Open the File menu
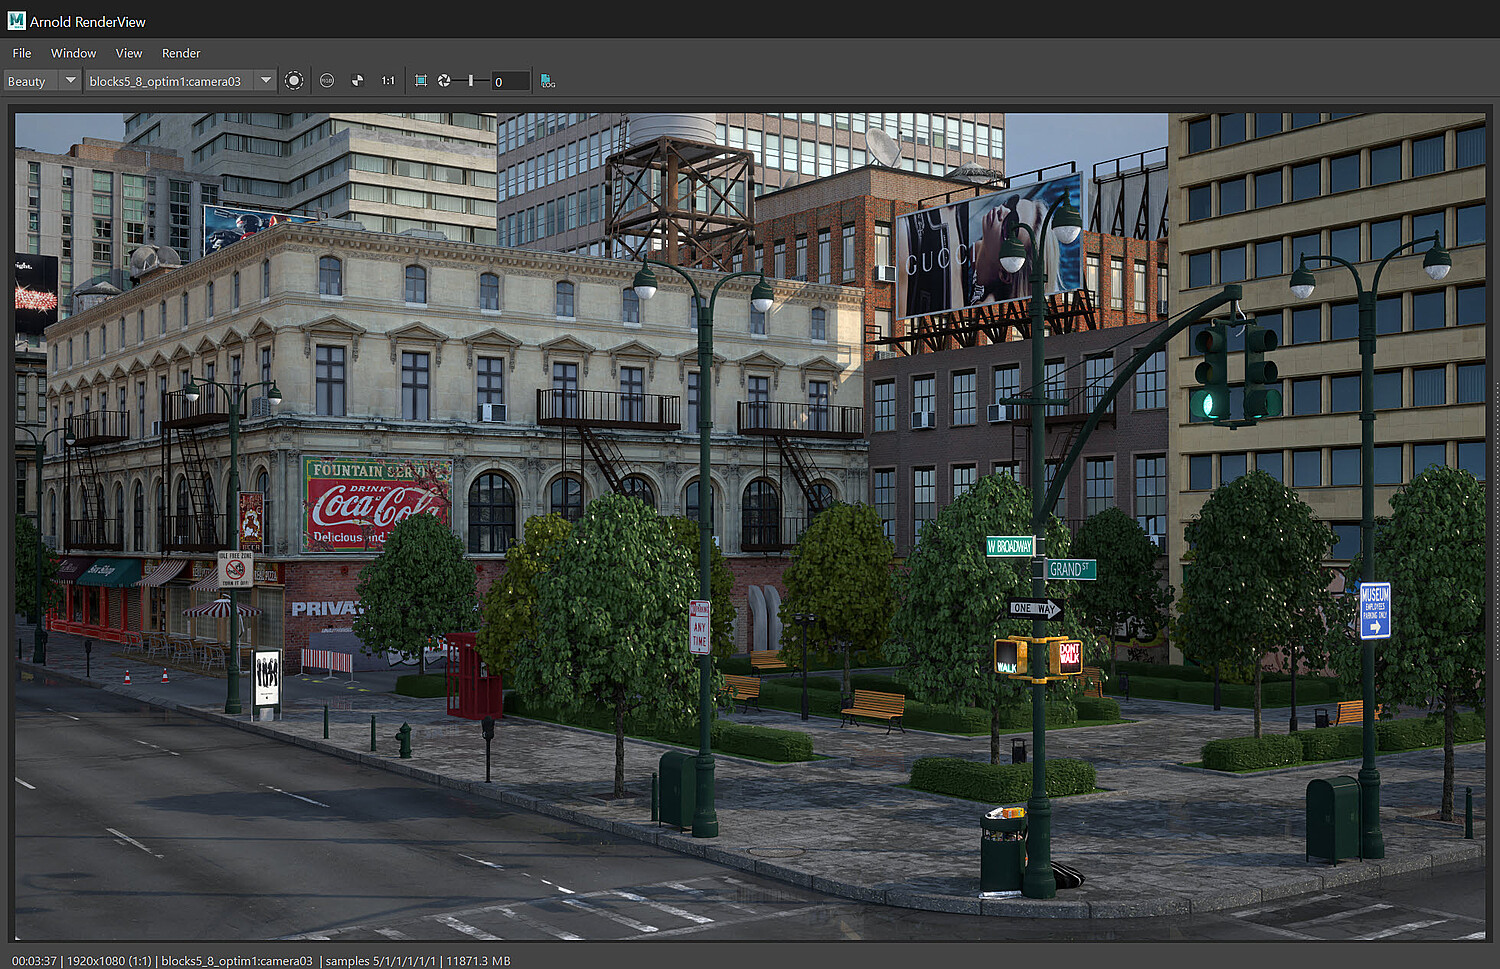The image size is (1500, 969). click(22, 53)
